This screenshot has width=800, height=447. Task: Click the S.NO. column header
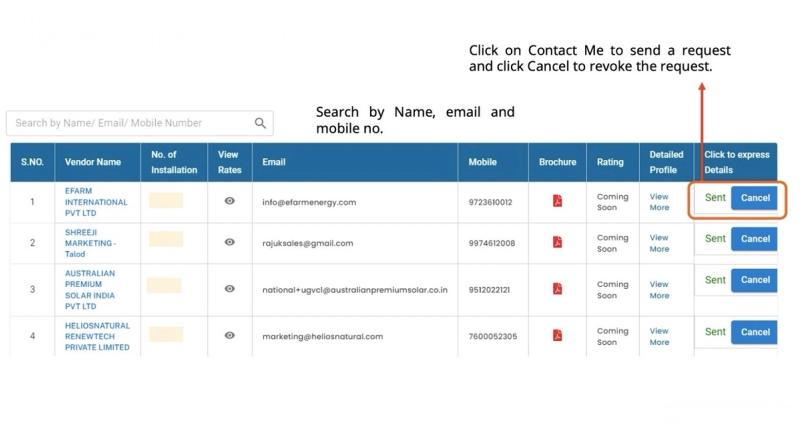(32, 162)
